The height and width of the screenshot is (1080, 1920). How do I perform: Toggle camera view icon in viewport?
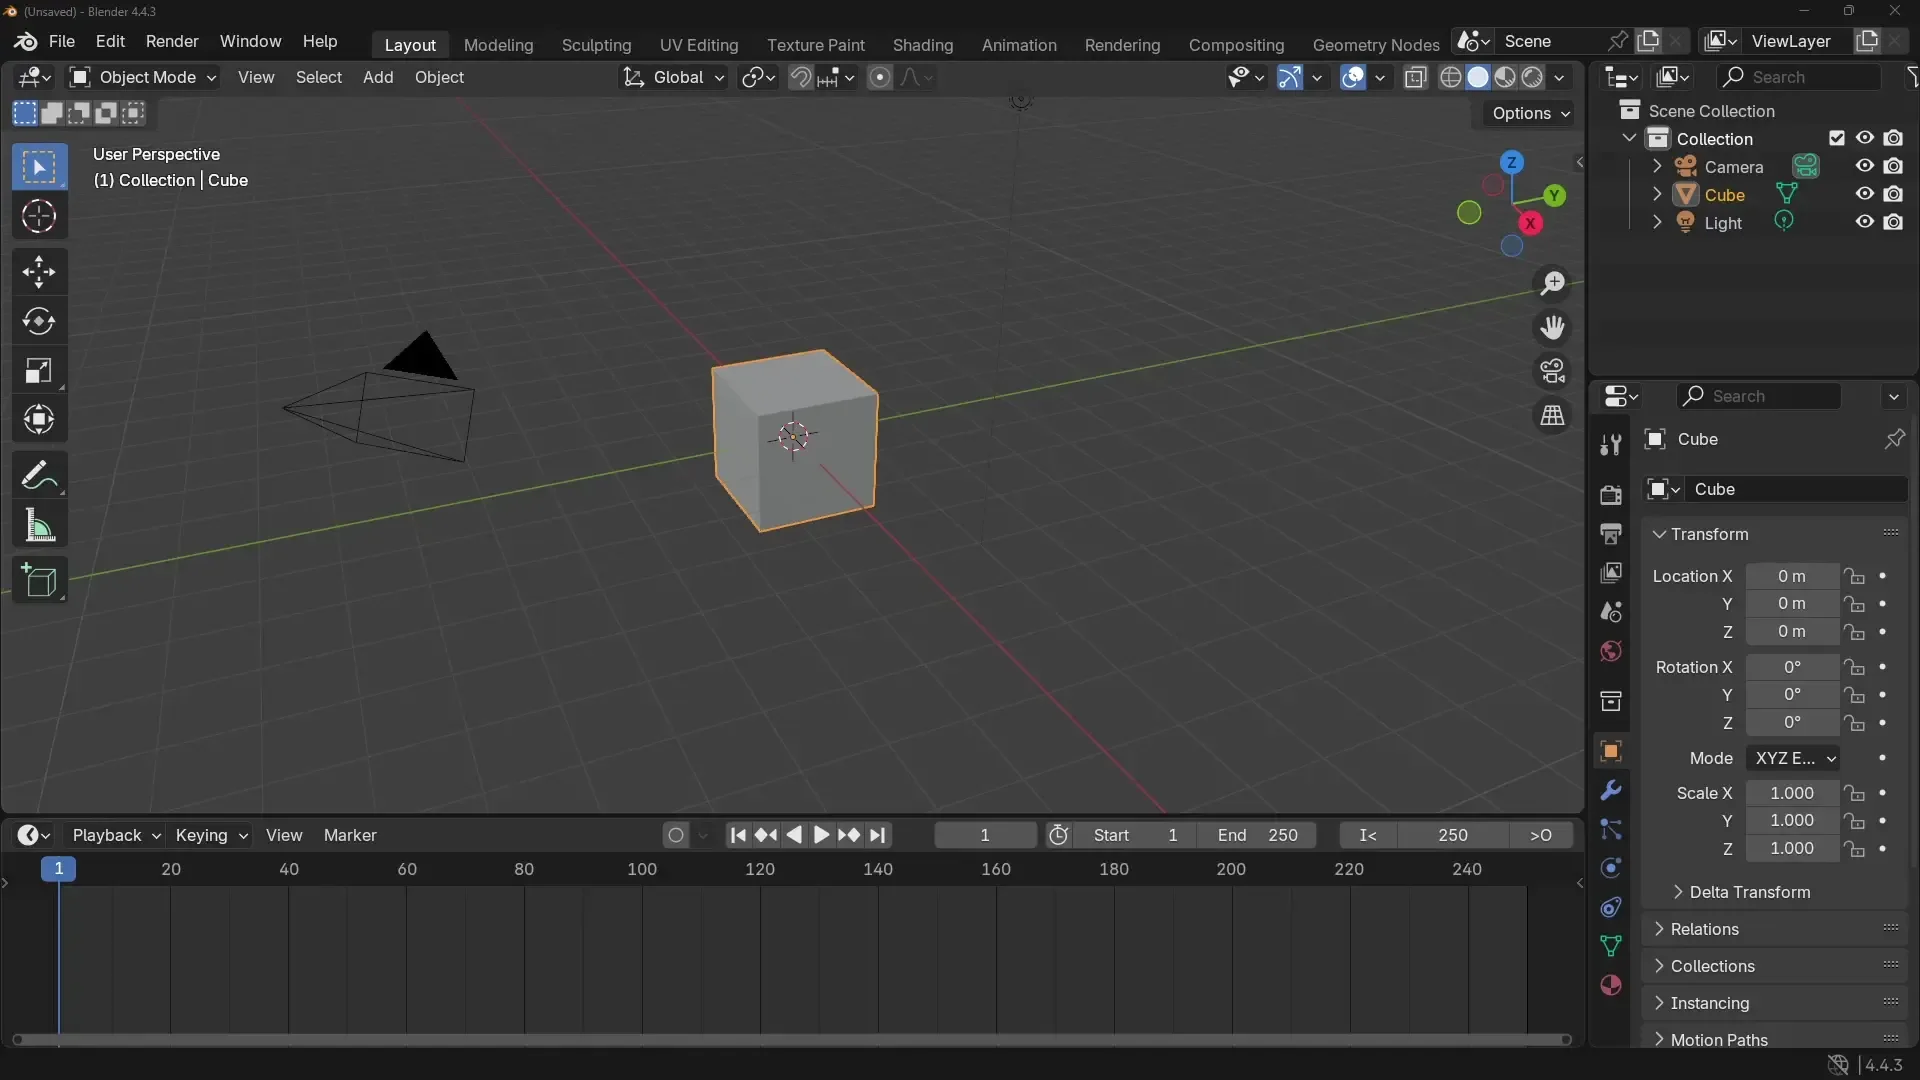(x=1552, y=371)
